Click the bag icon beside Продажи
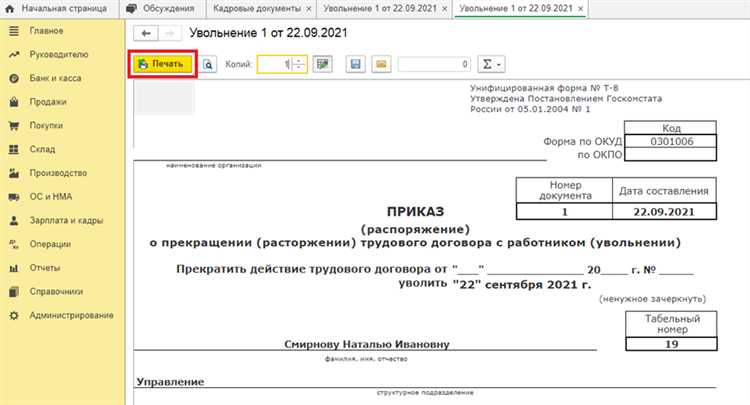 pos(14,102)
